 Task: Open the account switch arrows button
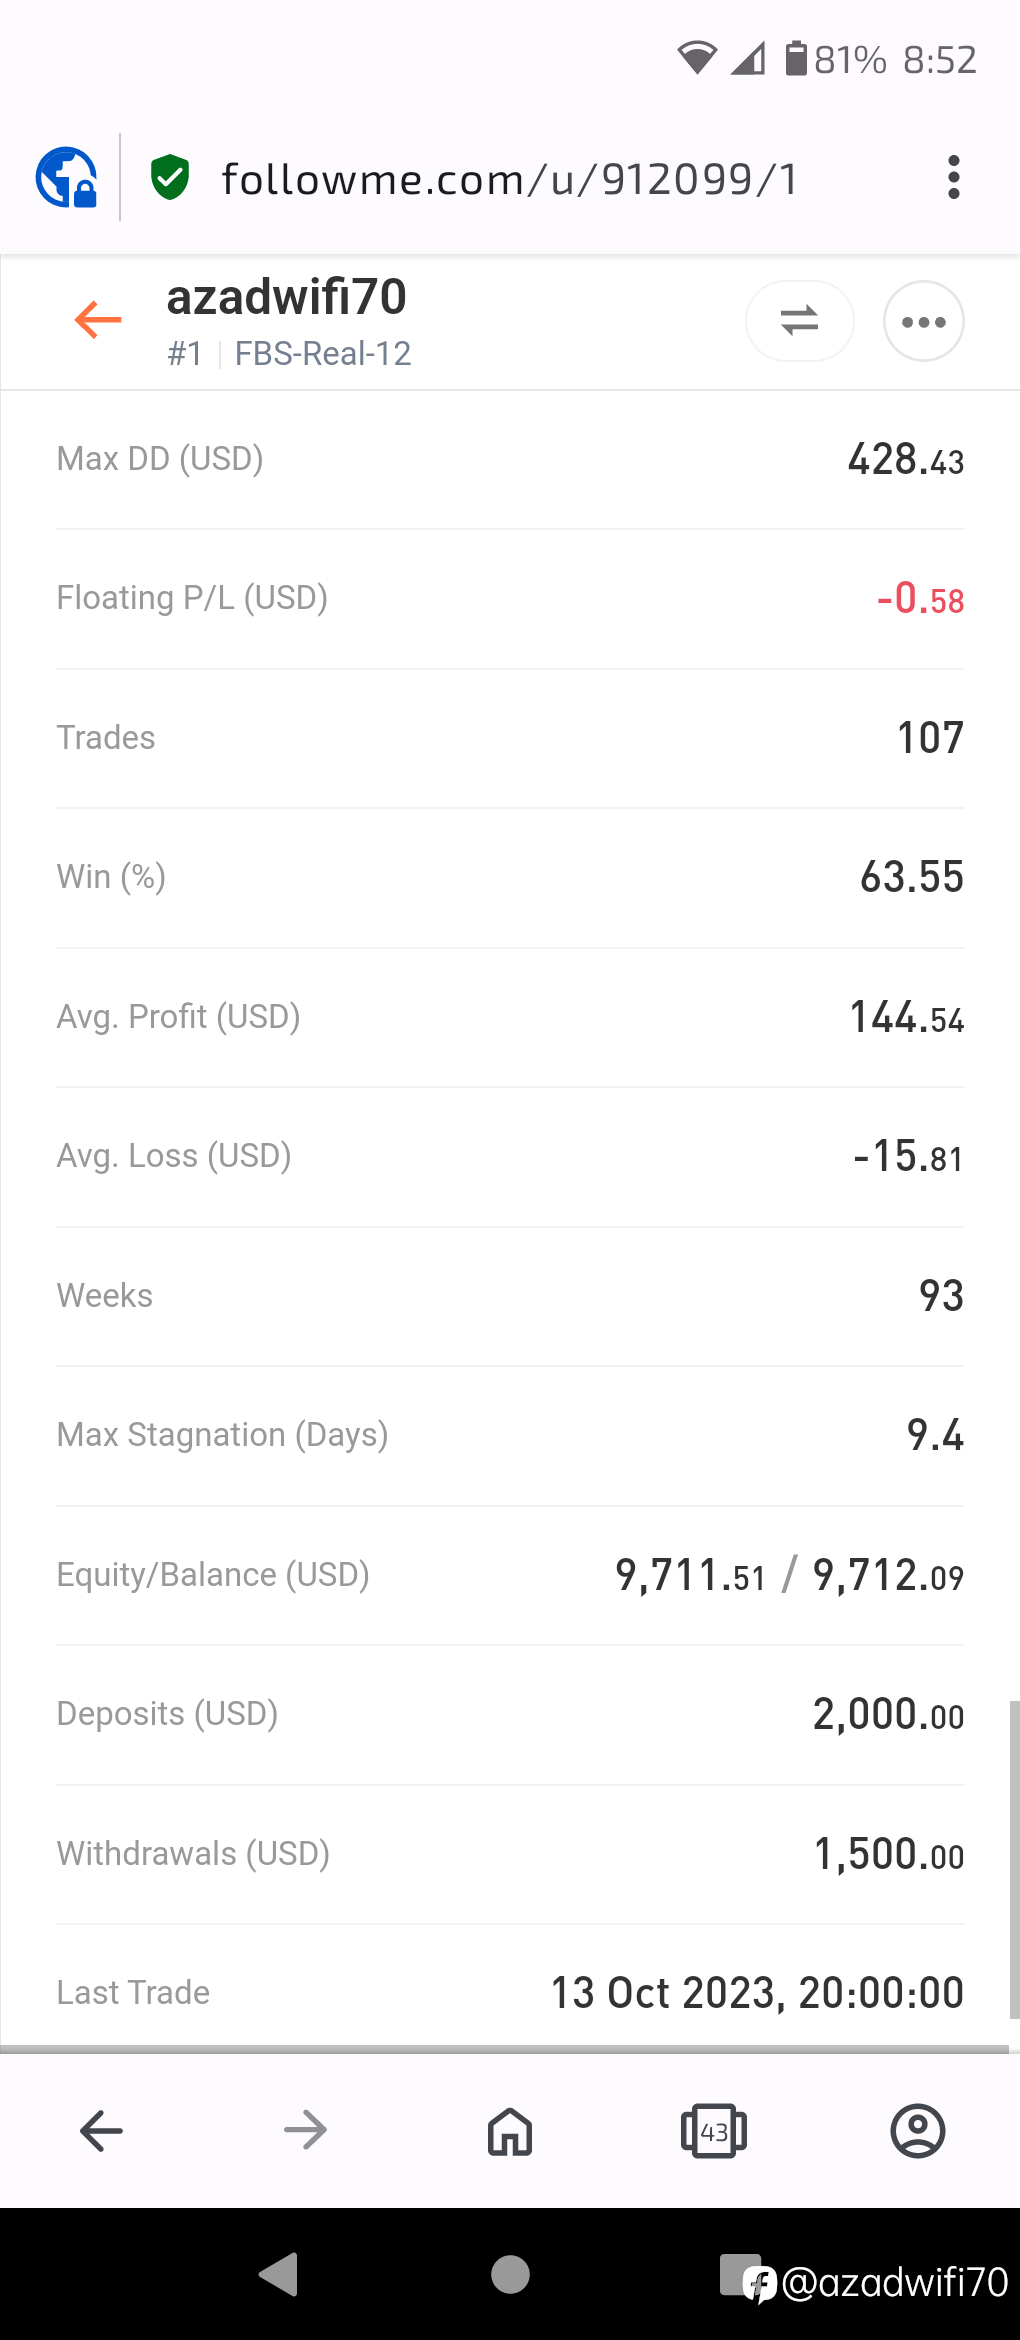[x=799, y=320]
